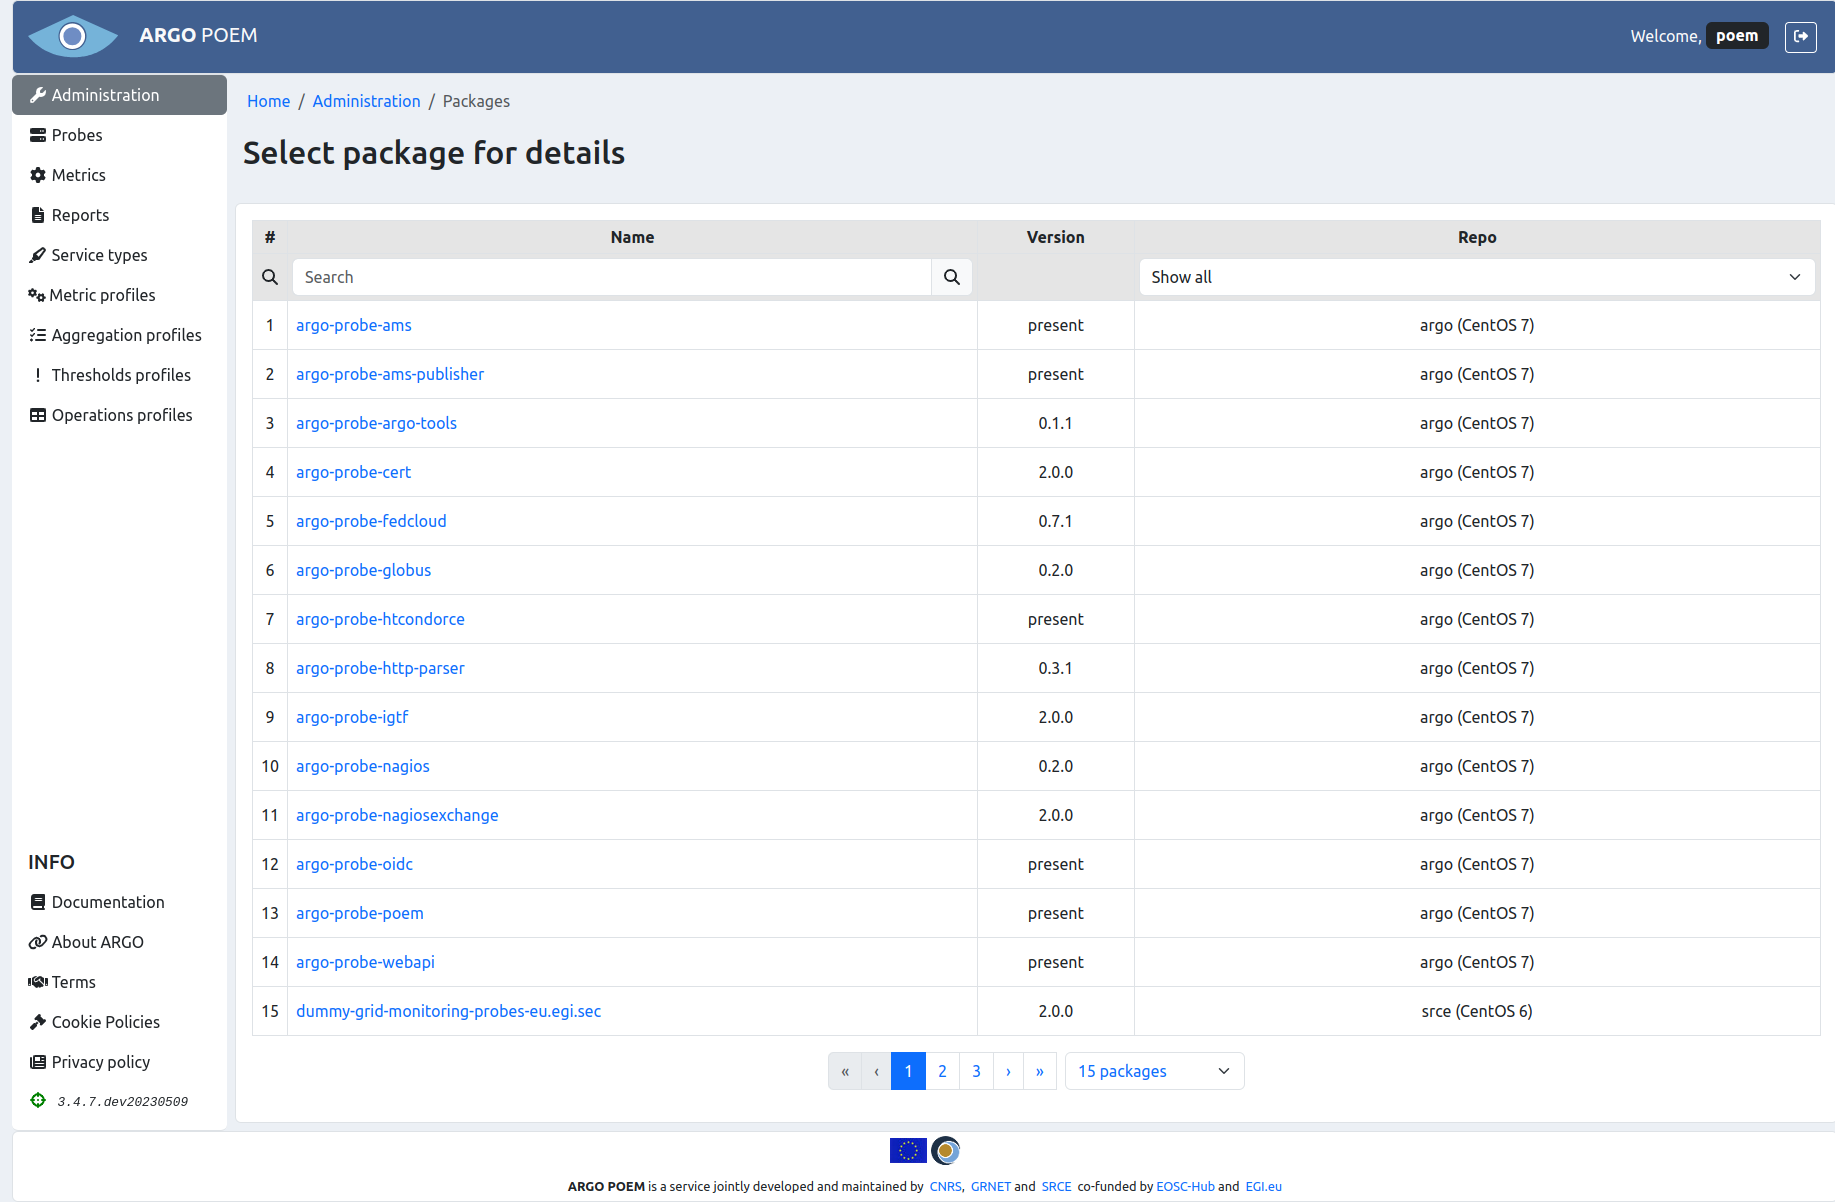This screenshot has height=1202, width=1835.
Task: Select the Probes list icon in the sidebar
Action: [x=38, y=135]
